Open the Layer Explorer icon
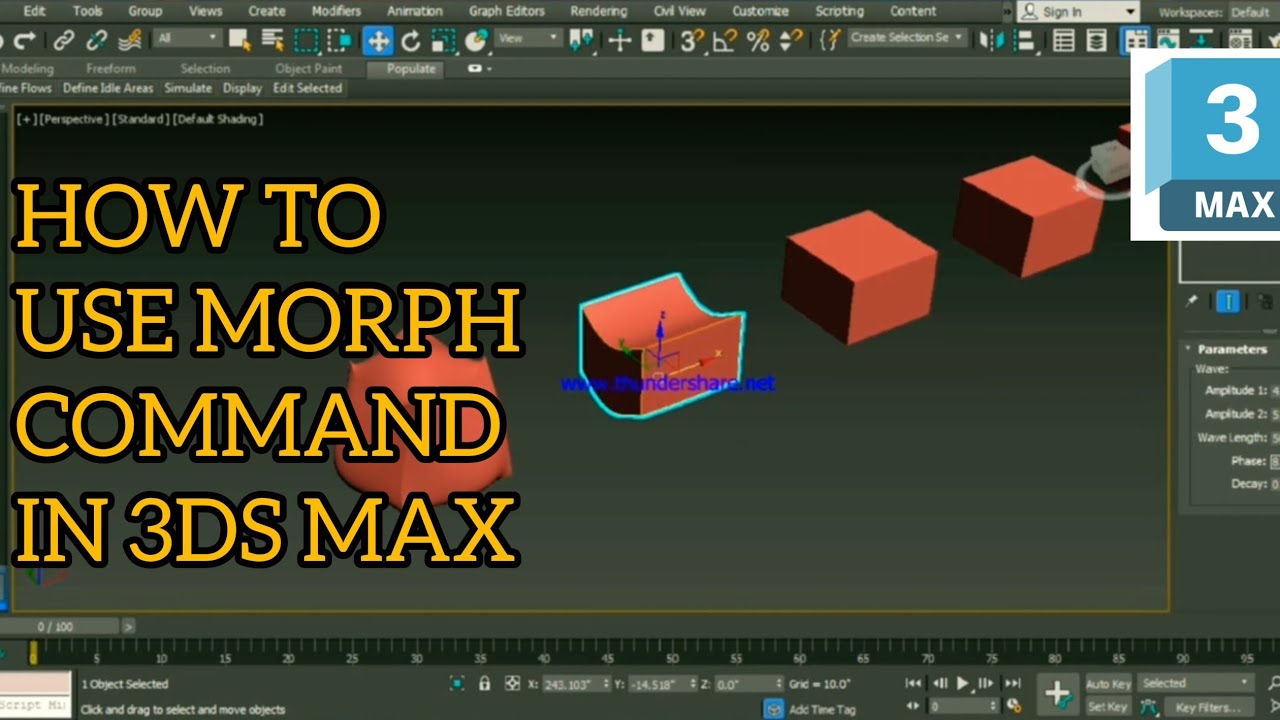Viewport: 1280px width, 720px height. click(1097, 41)
